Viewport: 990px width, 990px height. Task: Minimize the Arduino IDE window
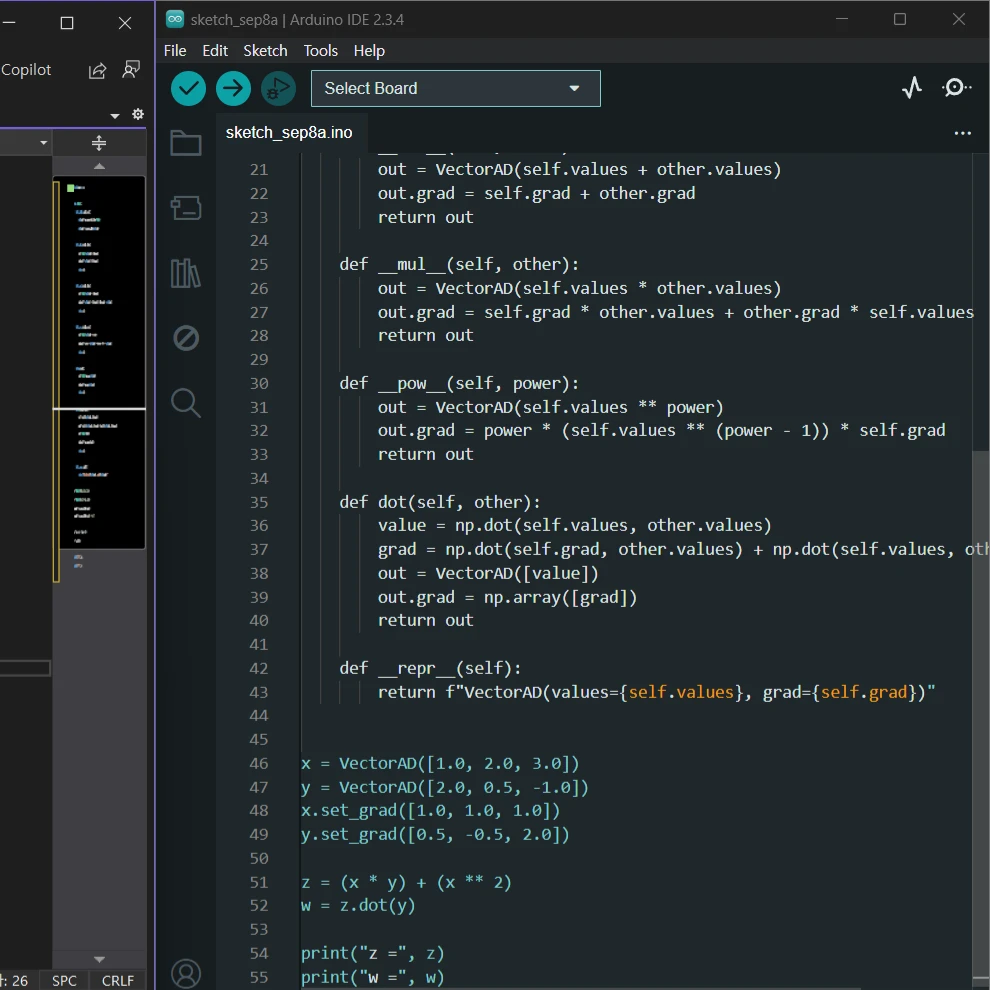click(842, 20)
